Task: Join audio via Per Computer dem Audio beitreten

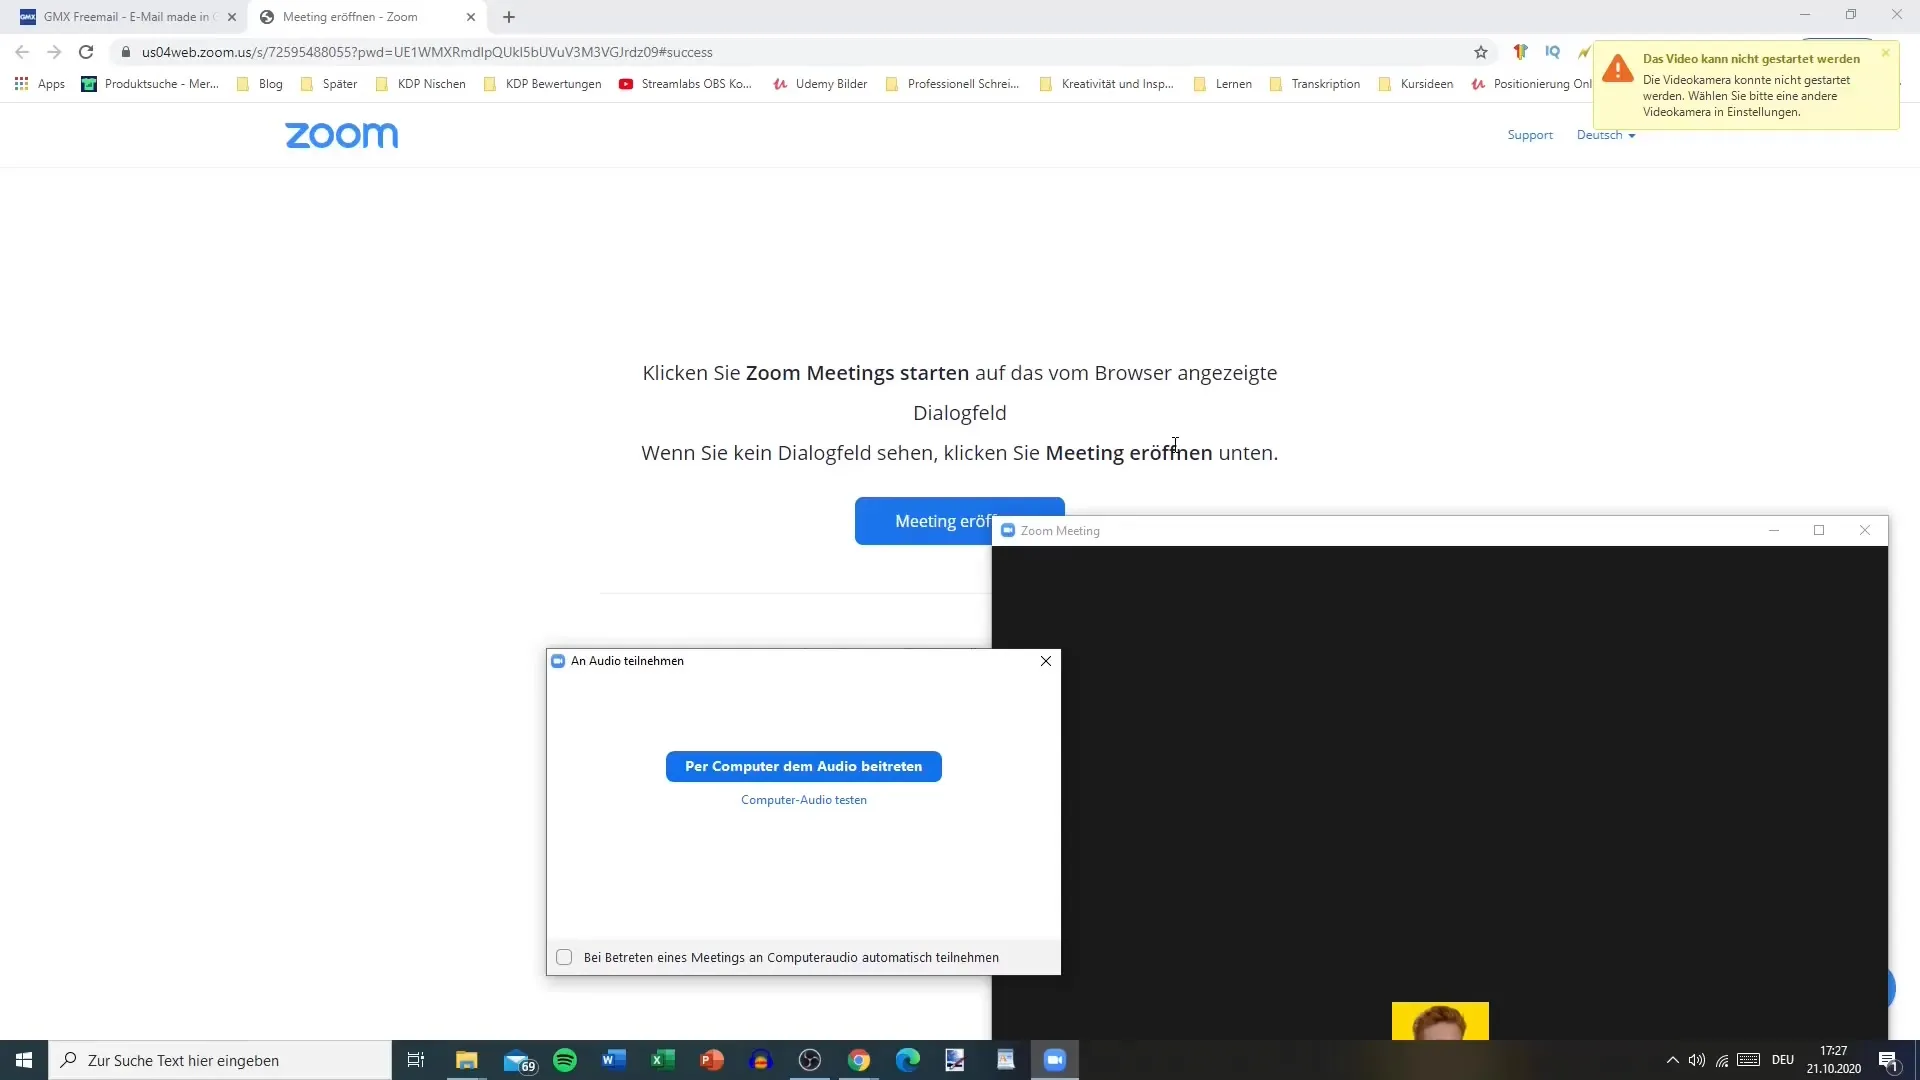Action: (804, 766)
